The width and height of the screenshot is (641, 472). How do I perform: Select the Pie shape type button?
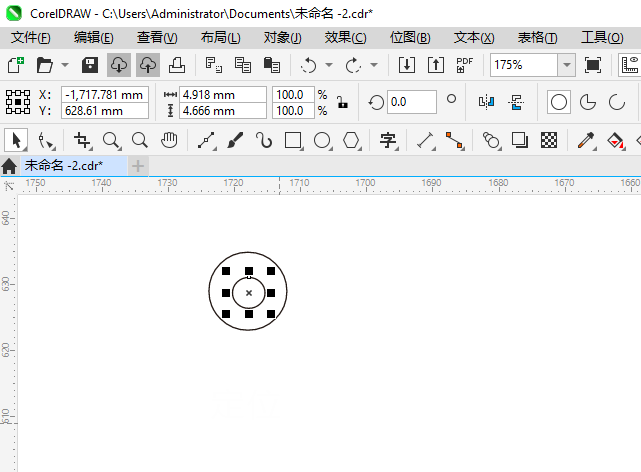tap(588, 102)
